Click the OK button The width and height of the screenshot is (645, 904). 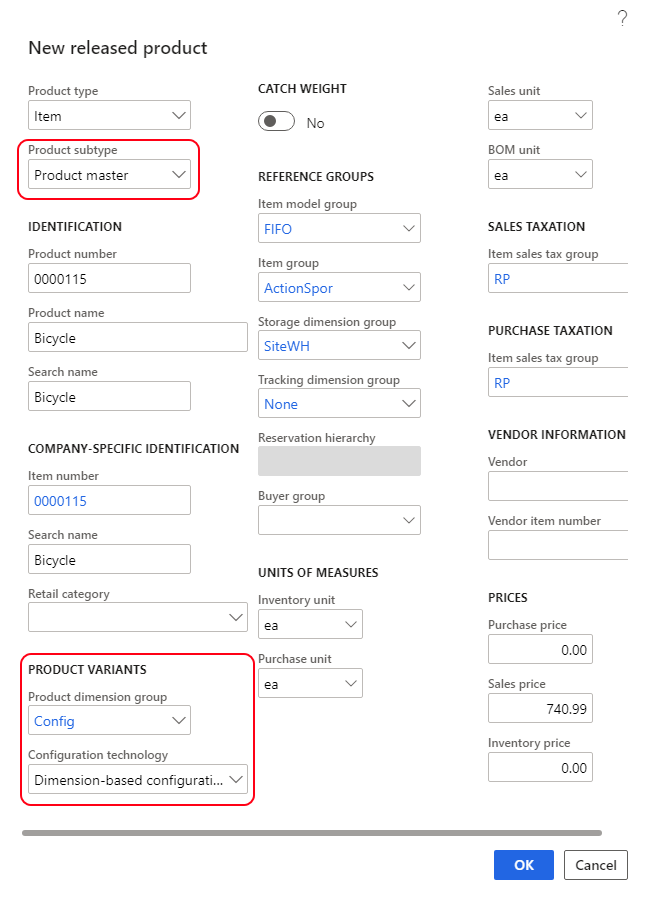[523, 865]
